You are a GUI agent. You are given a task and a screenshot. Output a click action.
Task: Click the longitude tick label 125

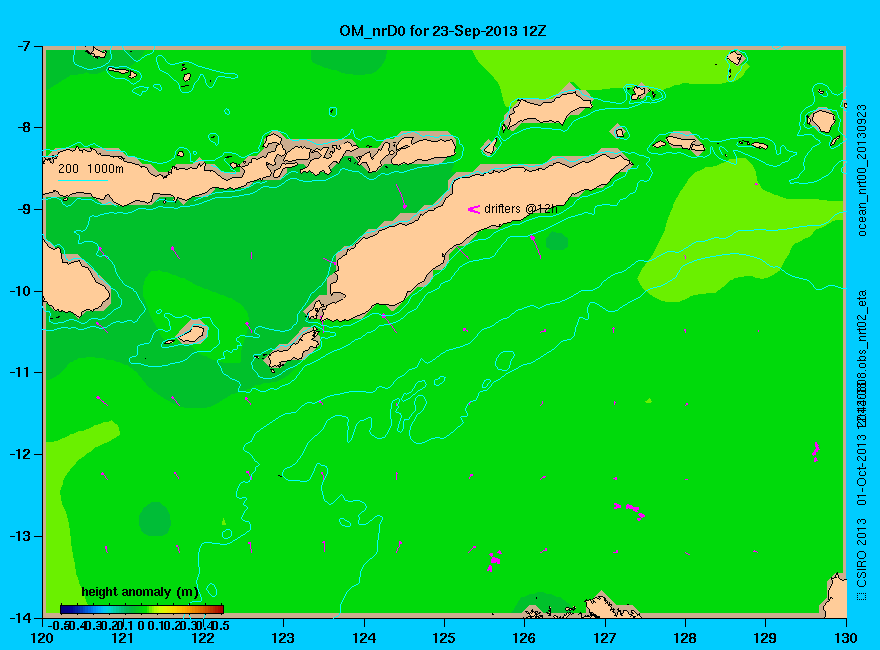pyautogui.click(x=444, y=638)
